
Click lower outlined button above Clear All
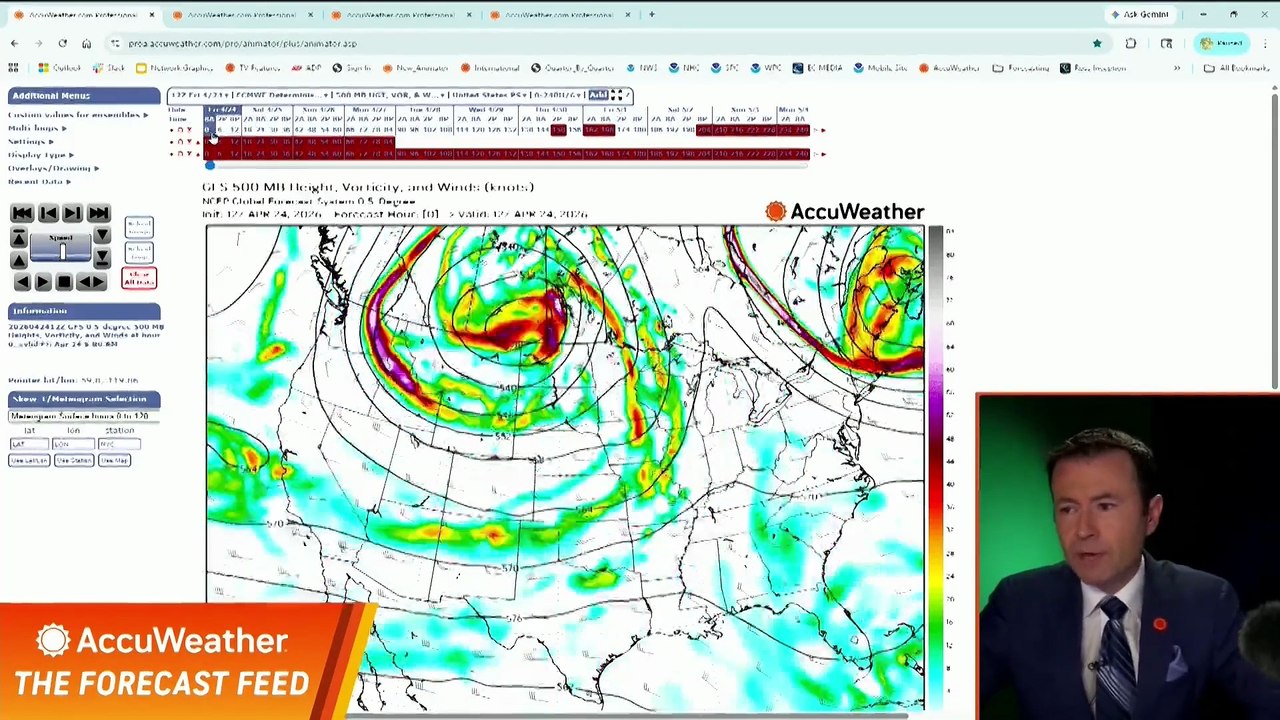[139, 252]
